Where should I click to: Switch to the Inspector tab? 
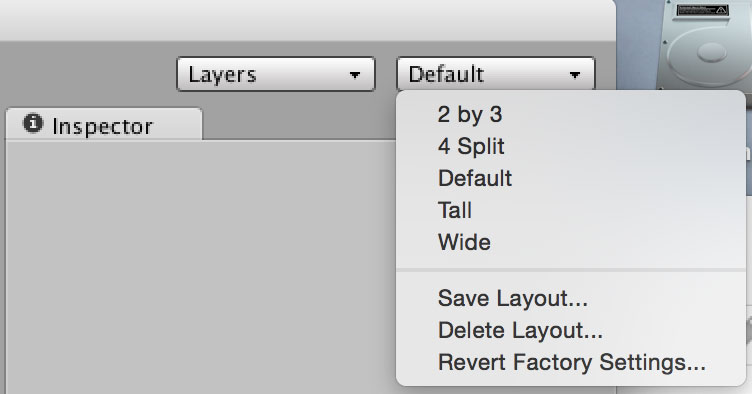[x=104, y=125]
